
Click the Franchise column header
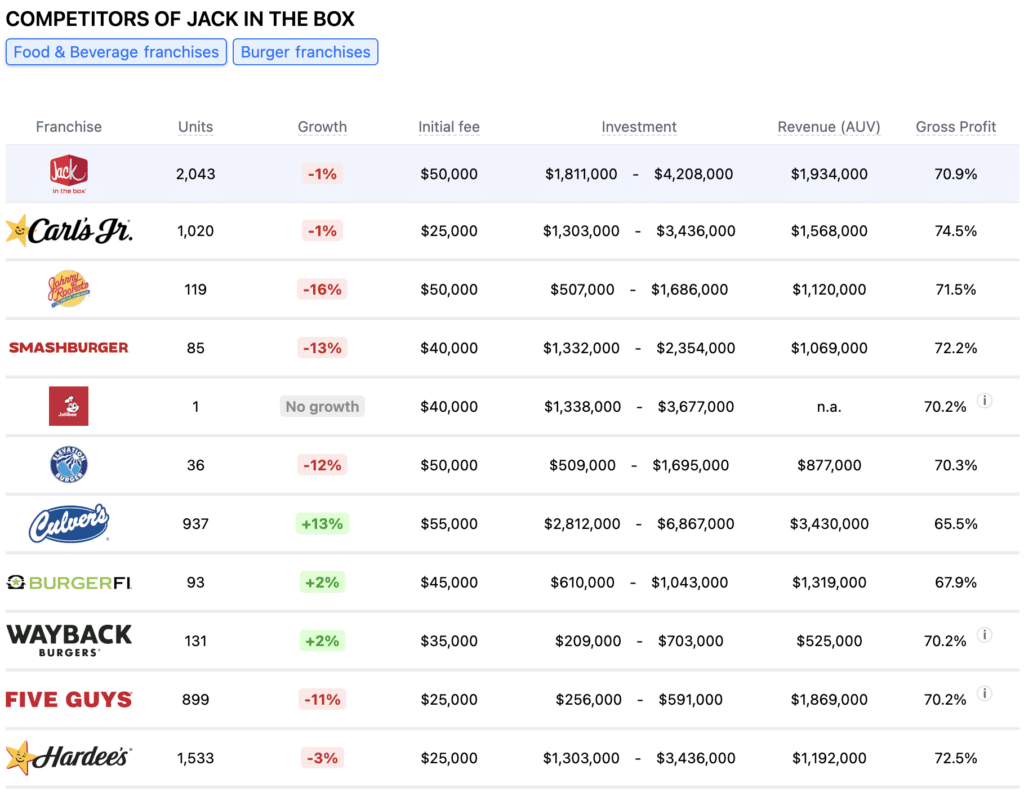coord(69,127)
